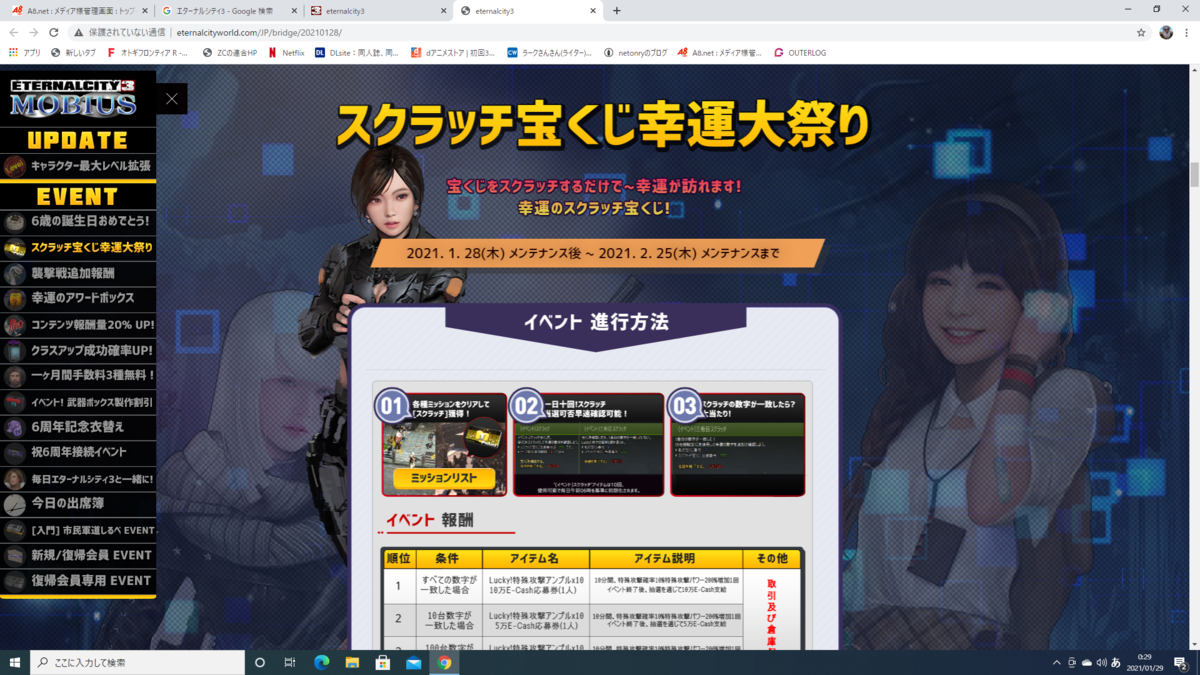Toggle Japanese IME あ input mode

pyautogui.click(x=1116, y=662)
